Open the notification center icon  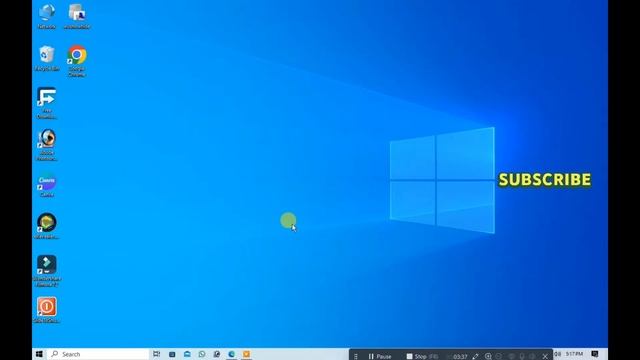click(x=595, y=354)
